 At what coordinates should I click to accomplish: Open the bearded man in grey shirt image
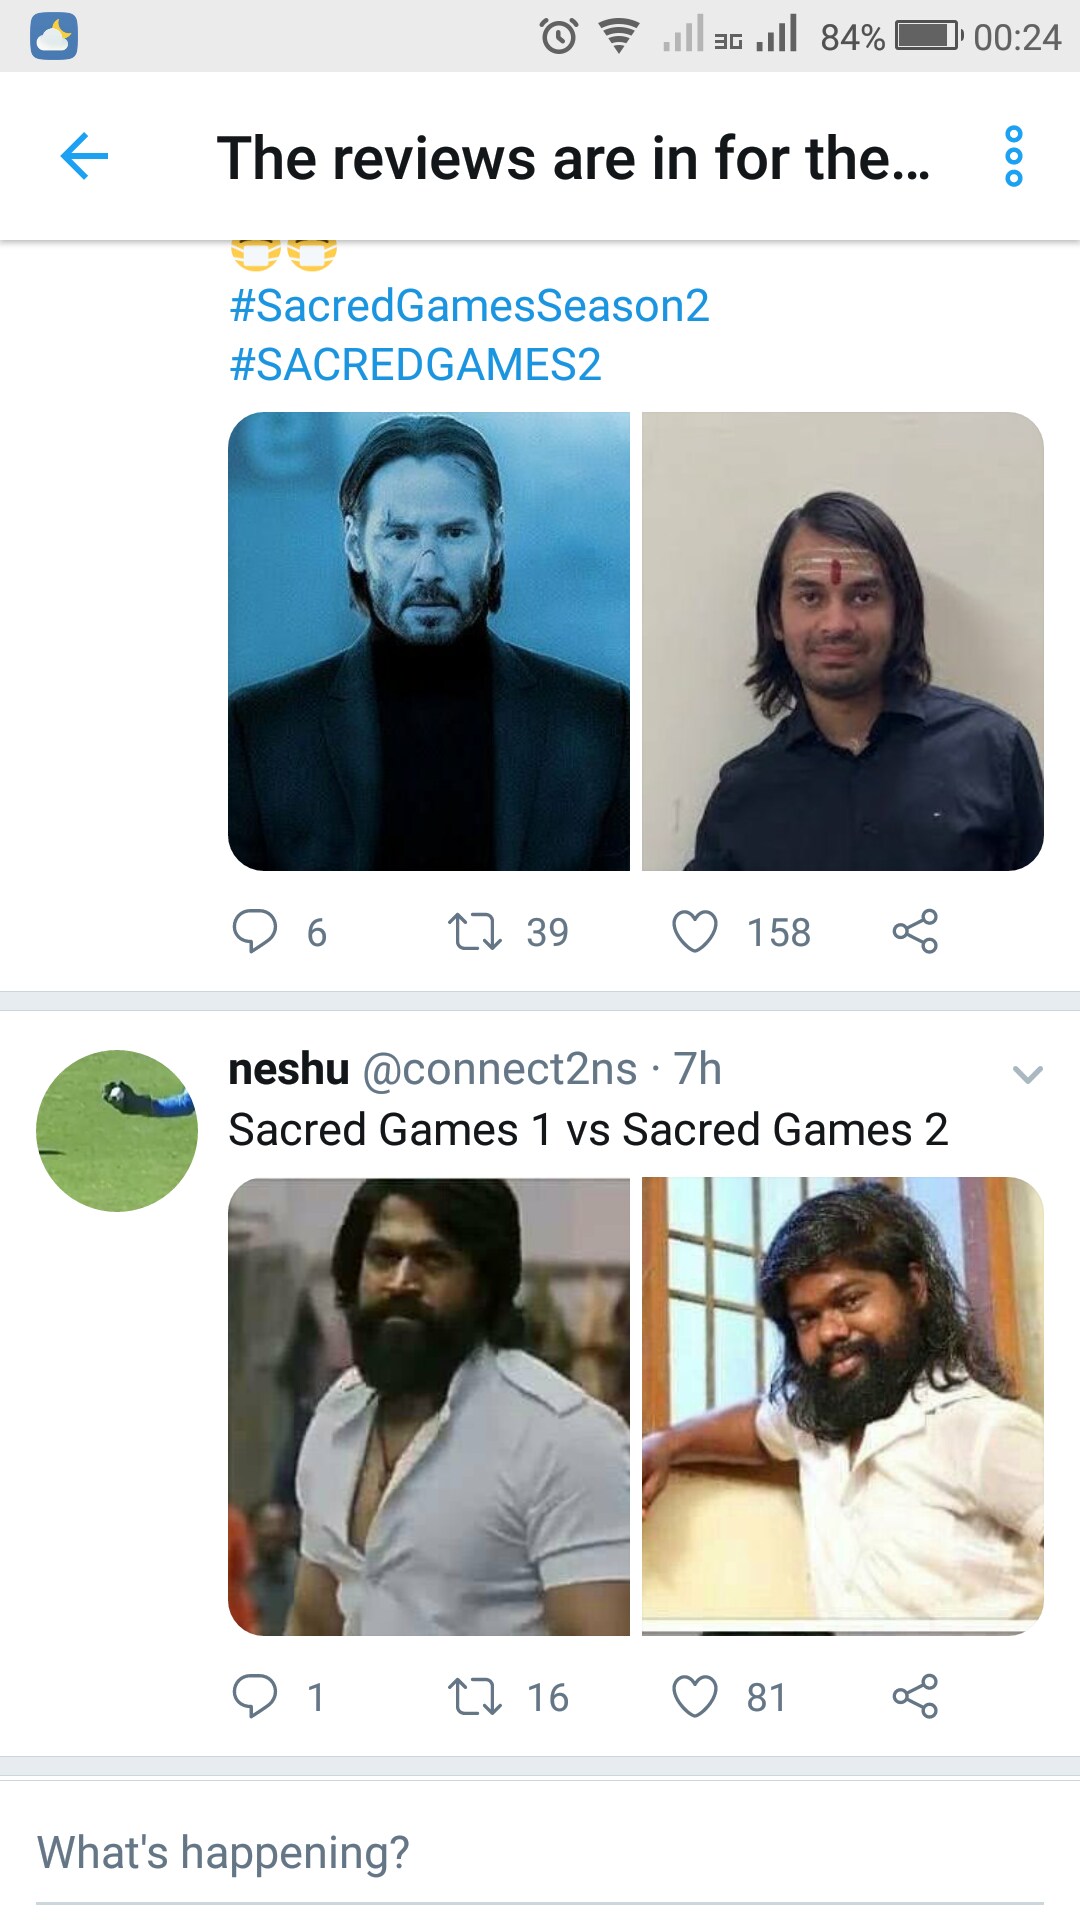pos(429,1407)
